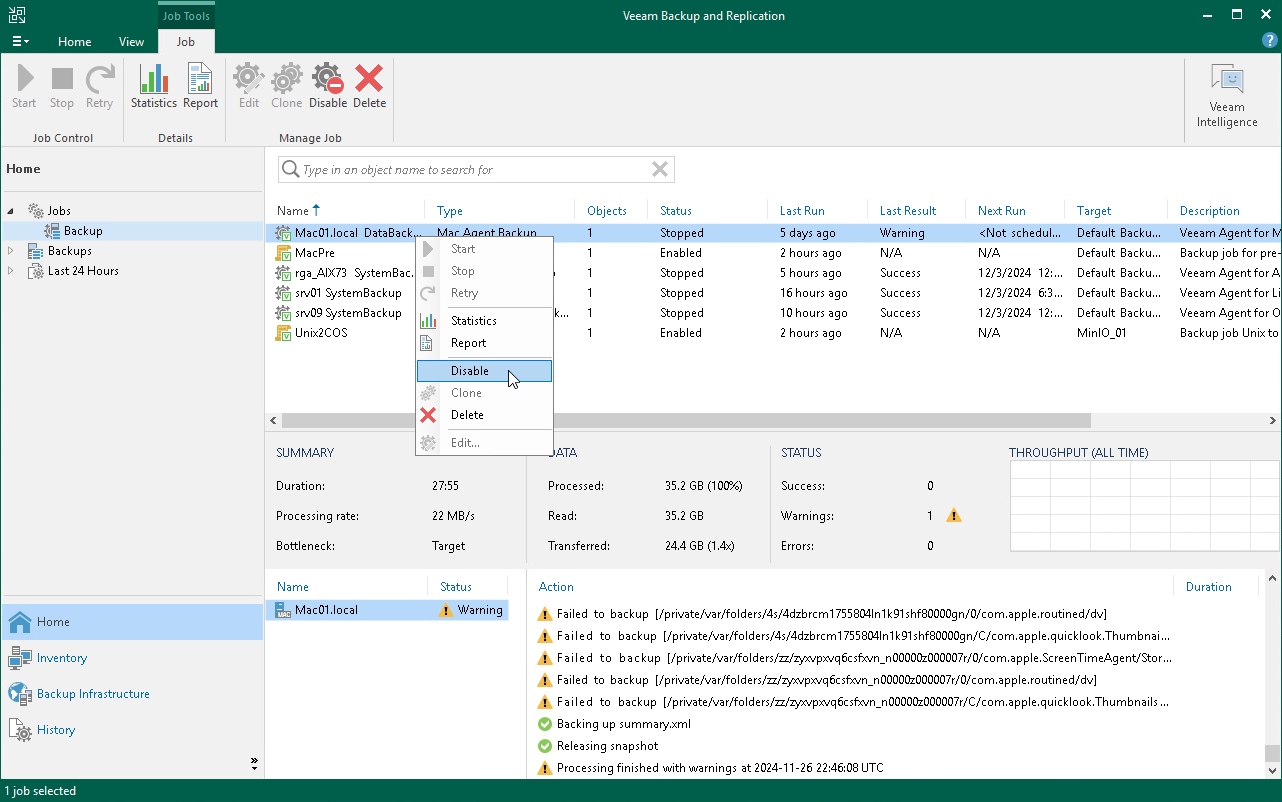Open the Statistics view from the ribbon
The width and height of the screenshot is (1282, 802).
pos(153,85)
